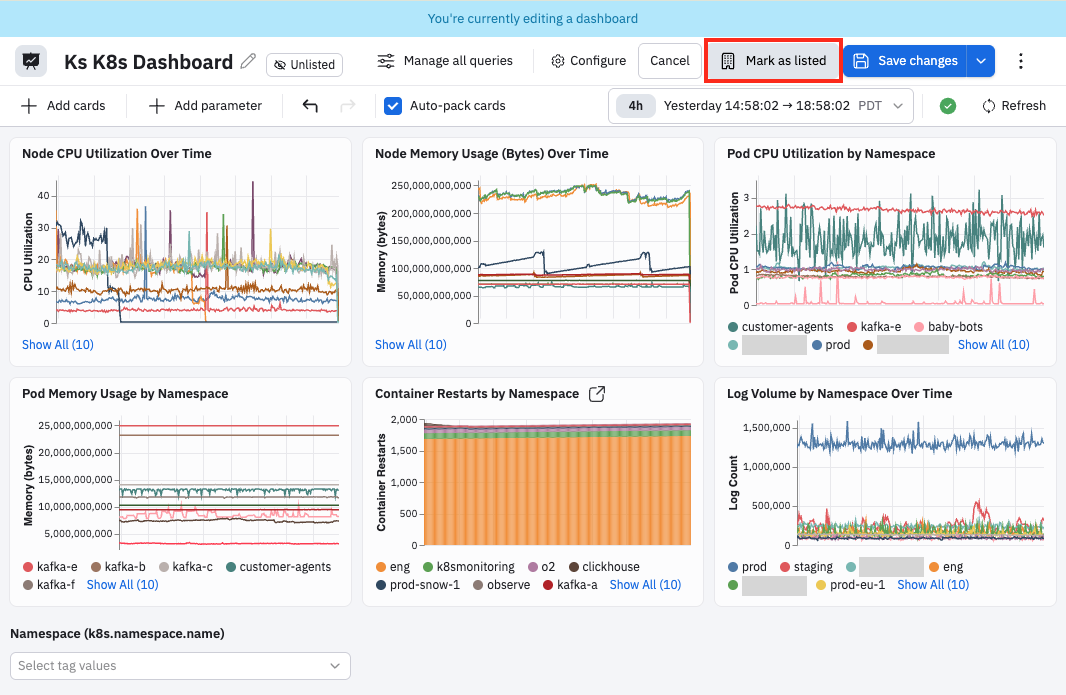Open Manage all queries
Screen dimensions: 1066x695
(445, 61)
